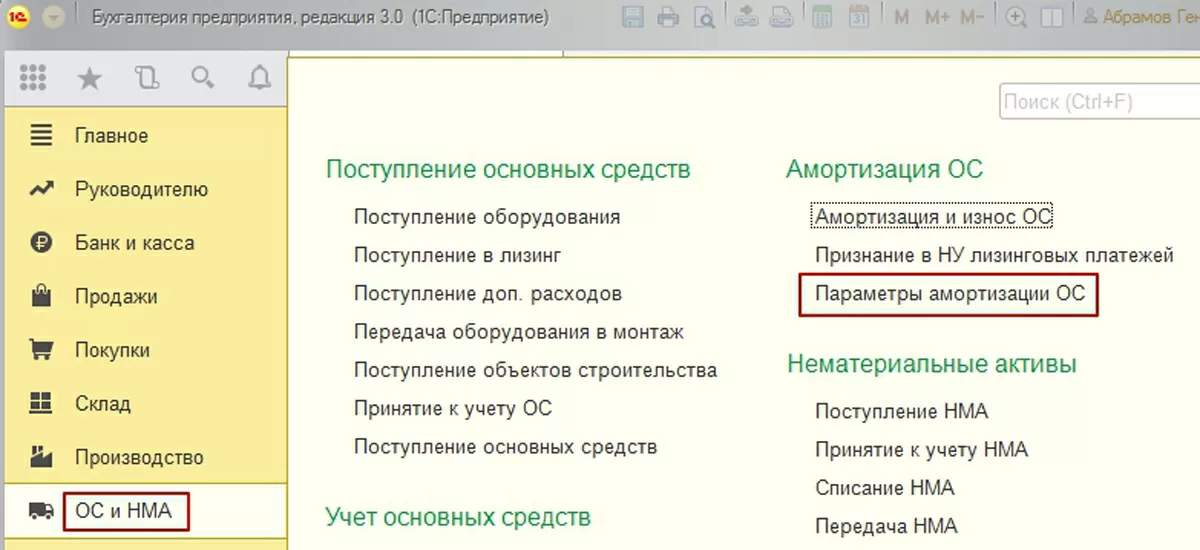Click the Save disk icon in the top toolbar

click(x=633, y=18)
